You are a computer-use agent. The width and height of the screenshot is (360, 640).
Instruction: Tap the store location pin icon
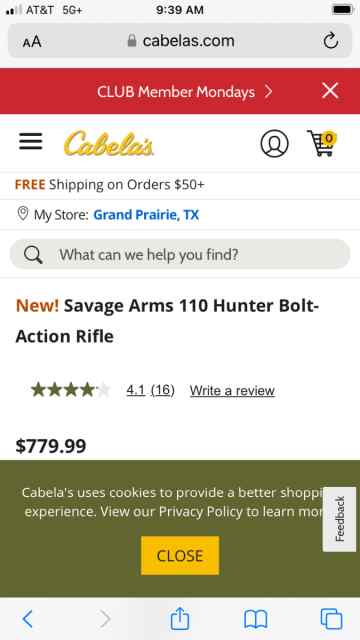click(x=23, y=213)
